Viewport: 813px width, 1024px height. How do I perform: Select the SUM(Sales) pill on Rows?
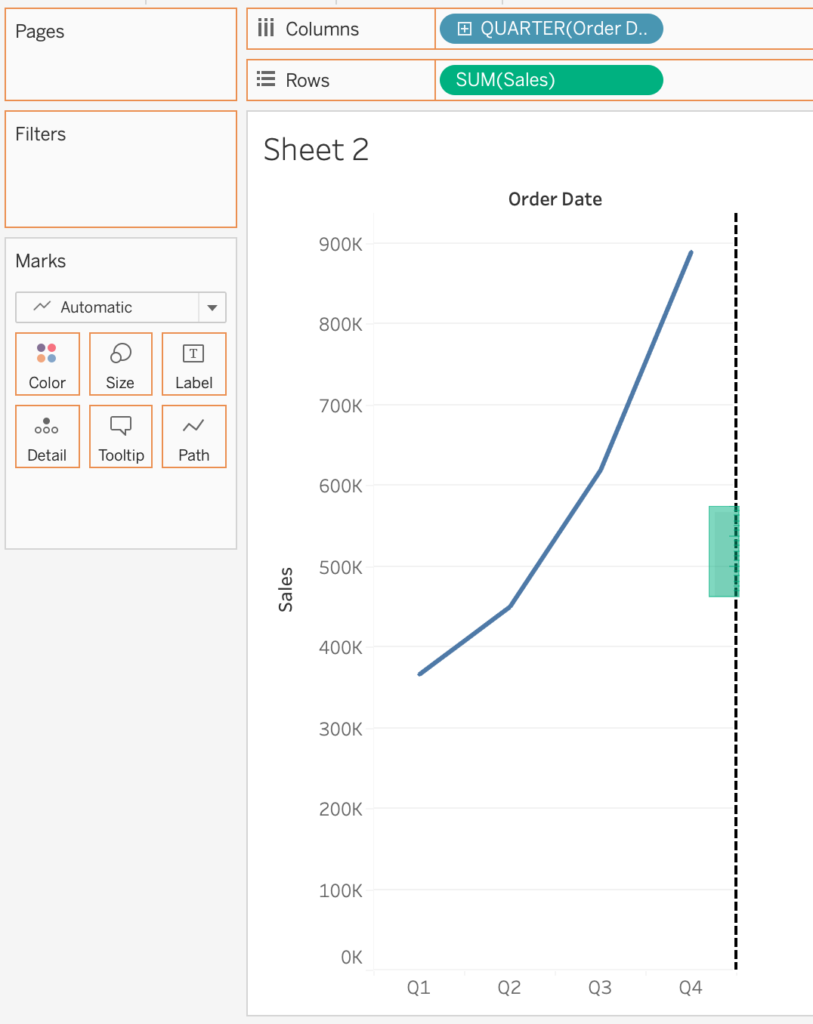click(x=550, y=80)
